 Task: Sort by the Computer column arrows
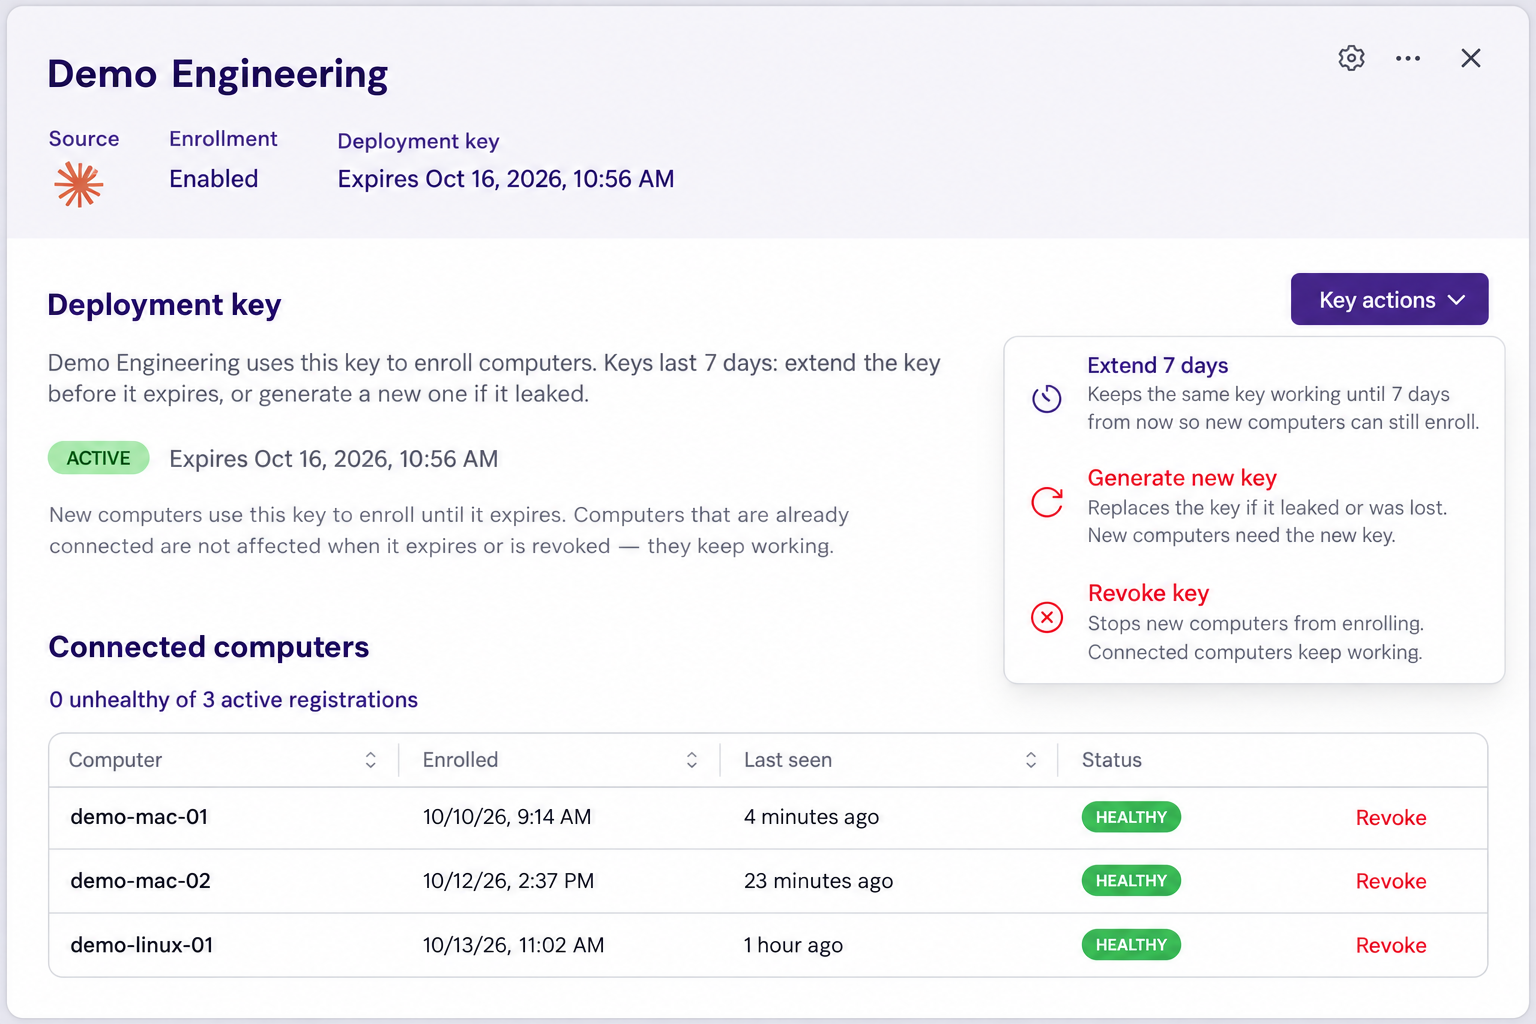pos(370,760)
